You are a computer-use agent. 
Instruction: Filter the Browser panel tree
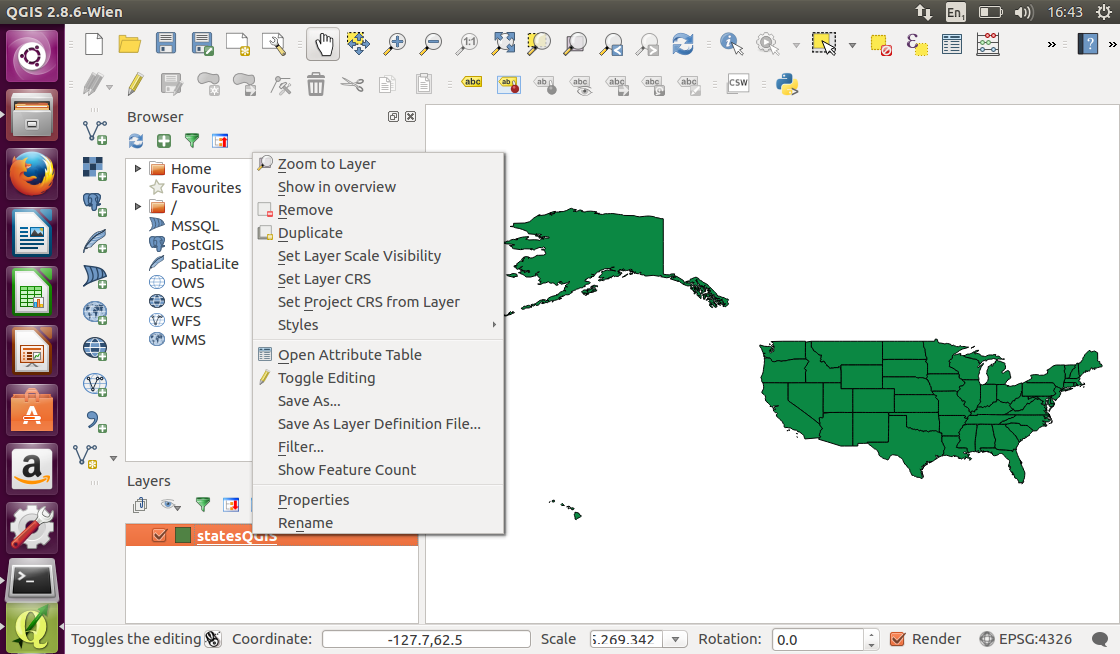coord(192,141)
